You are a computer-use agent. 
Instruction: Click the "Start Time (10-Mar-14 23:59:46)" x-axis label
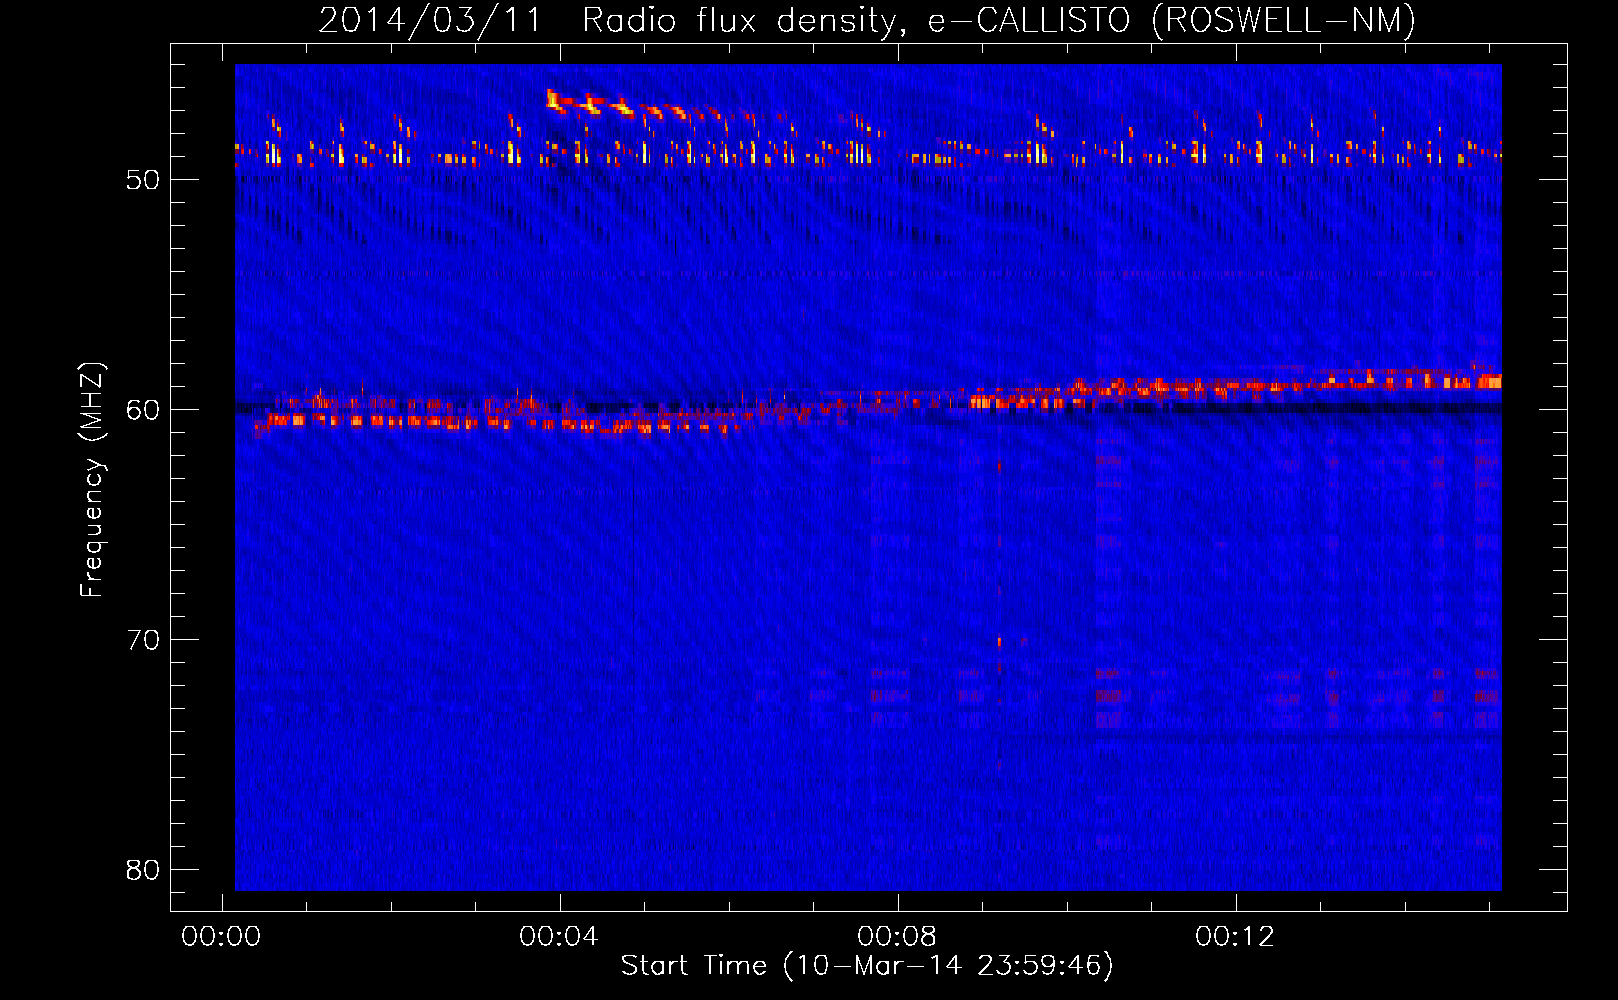click(x=867, y=966)
